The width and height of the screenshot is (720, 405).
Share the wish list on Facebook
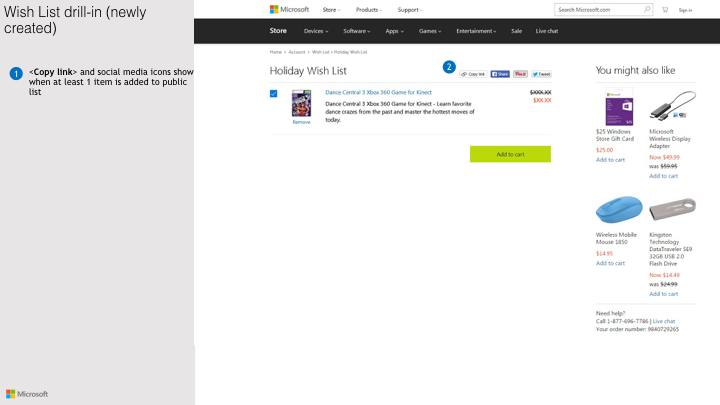point(500,74)
